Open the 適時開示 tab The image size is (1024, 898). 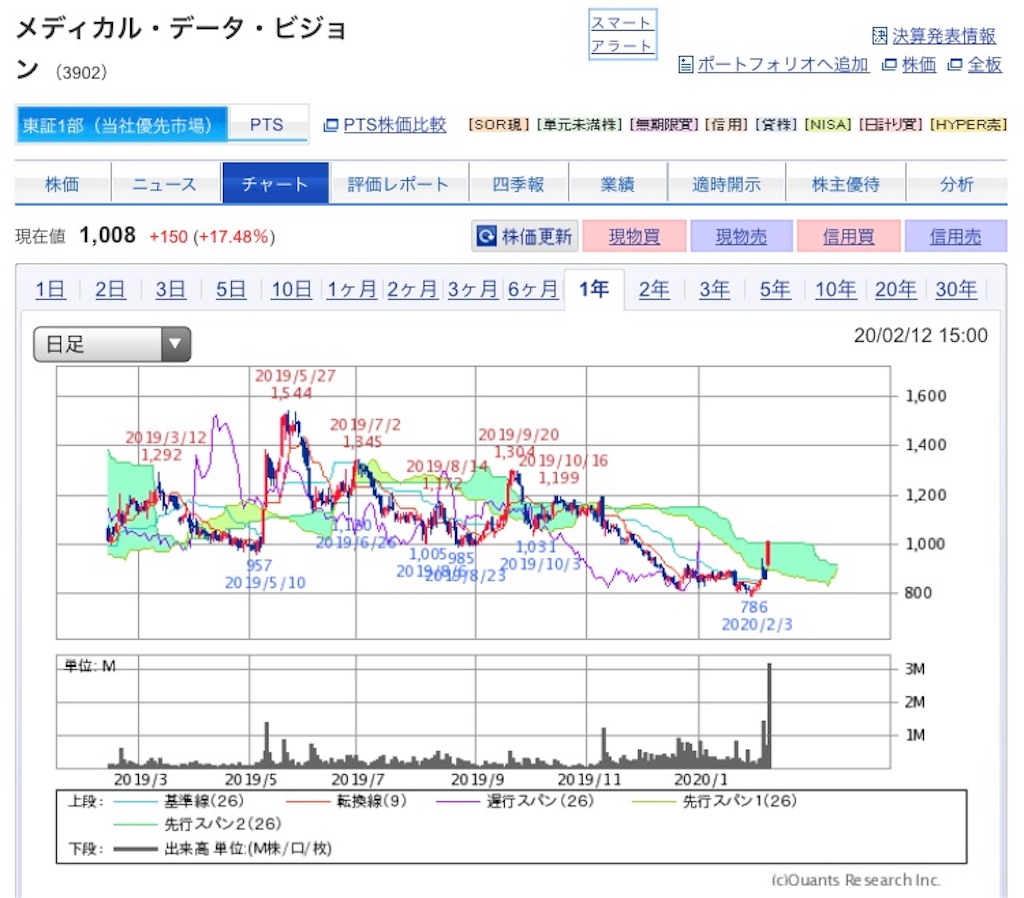(726, 184)
